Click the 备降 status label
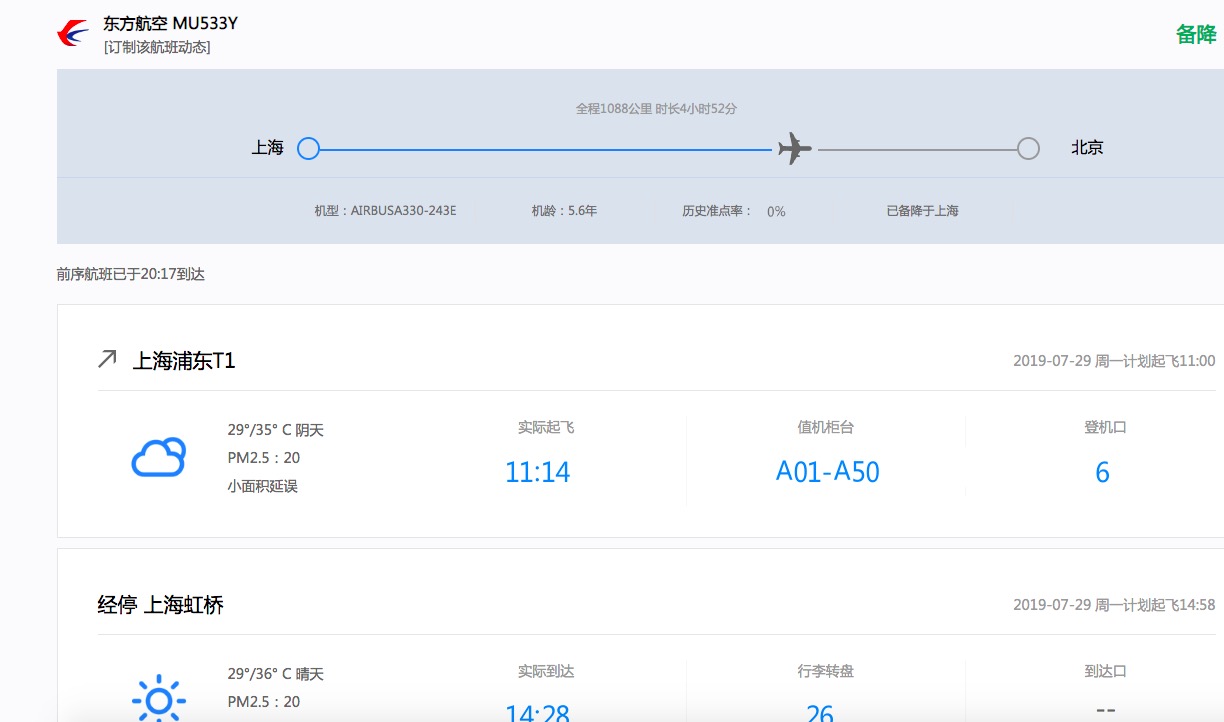 tap(1196, 34)
